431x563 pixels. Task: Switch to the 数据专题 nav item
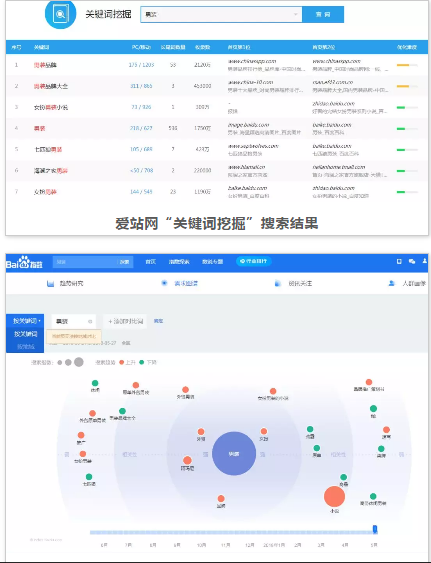[x=212, y=261]
